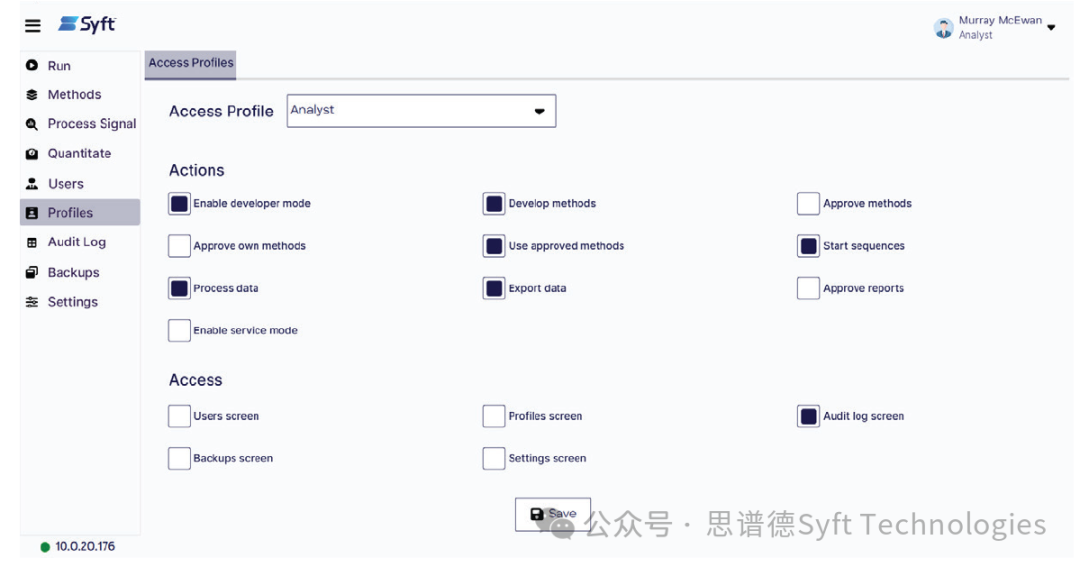Click the user avatar picture
1080x567 pixels.
pos(943,28)
